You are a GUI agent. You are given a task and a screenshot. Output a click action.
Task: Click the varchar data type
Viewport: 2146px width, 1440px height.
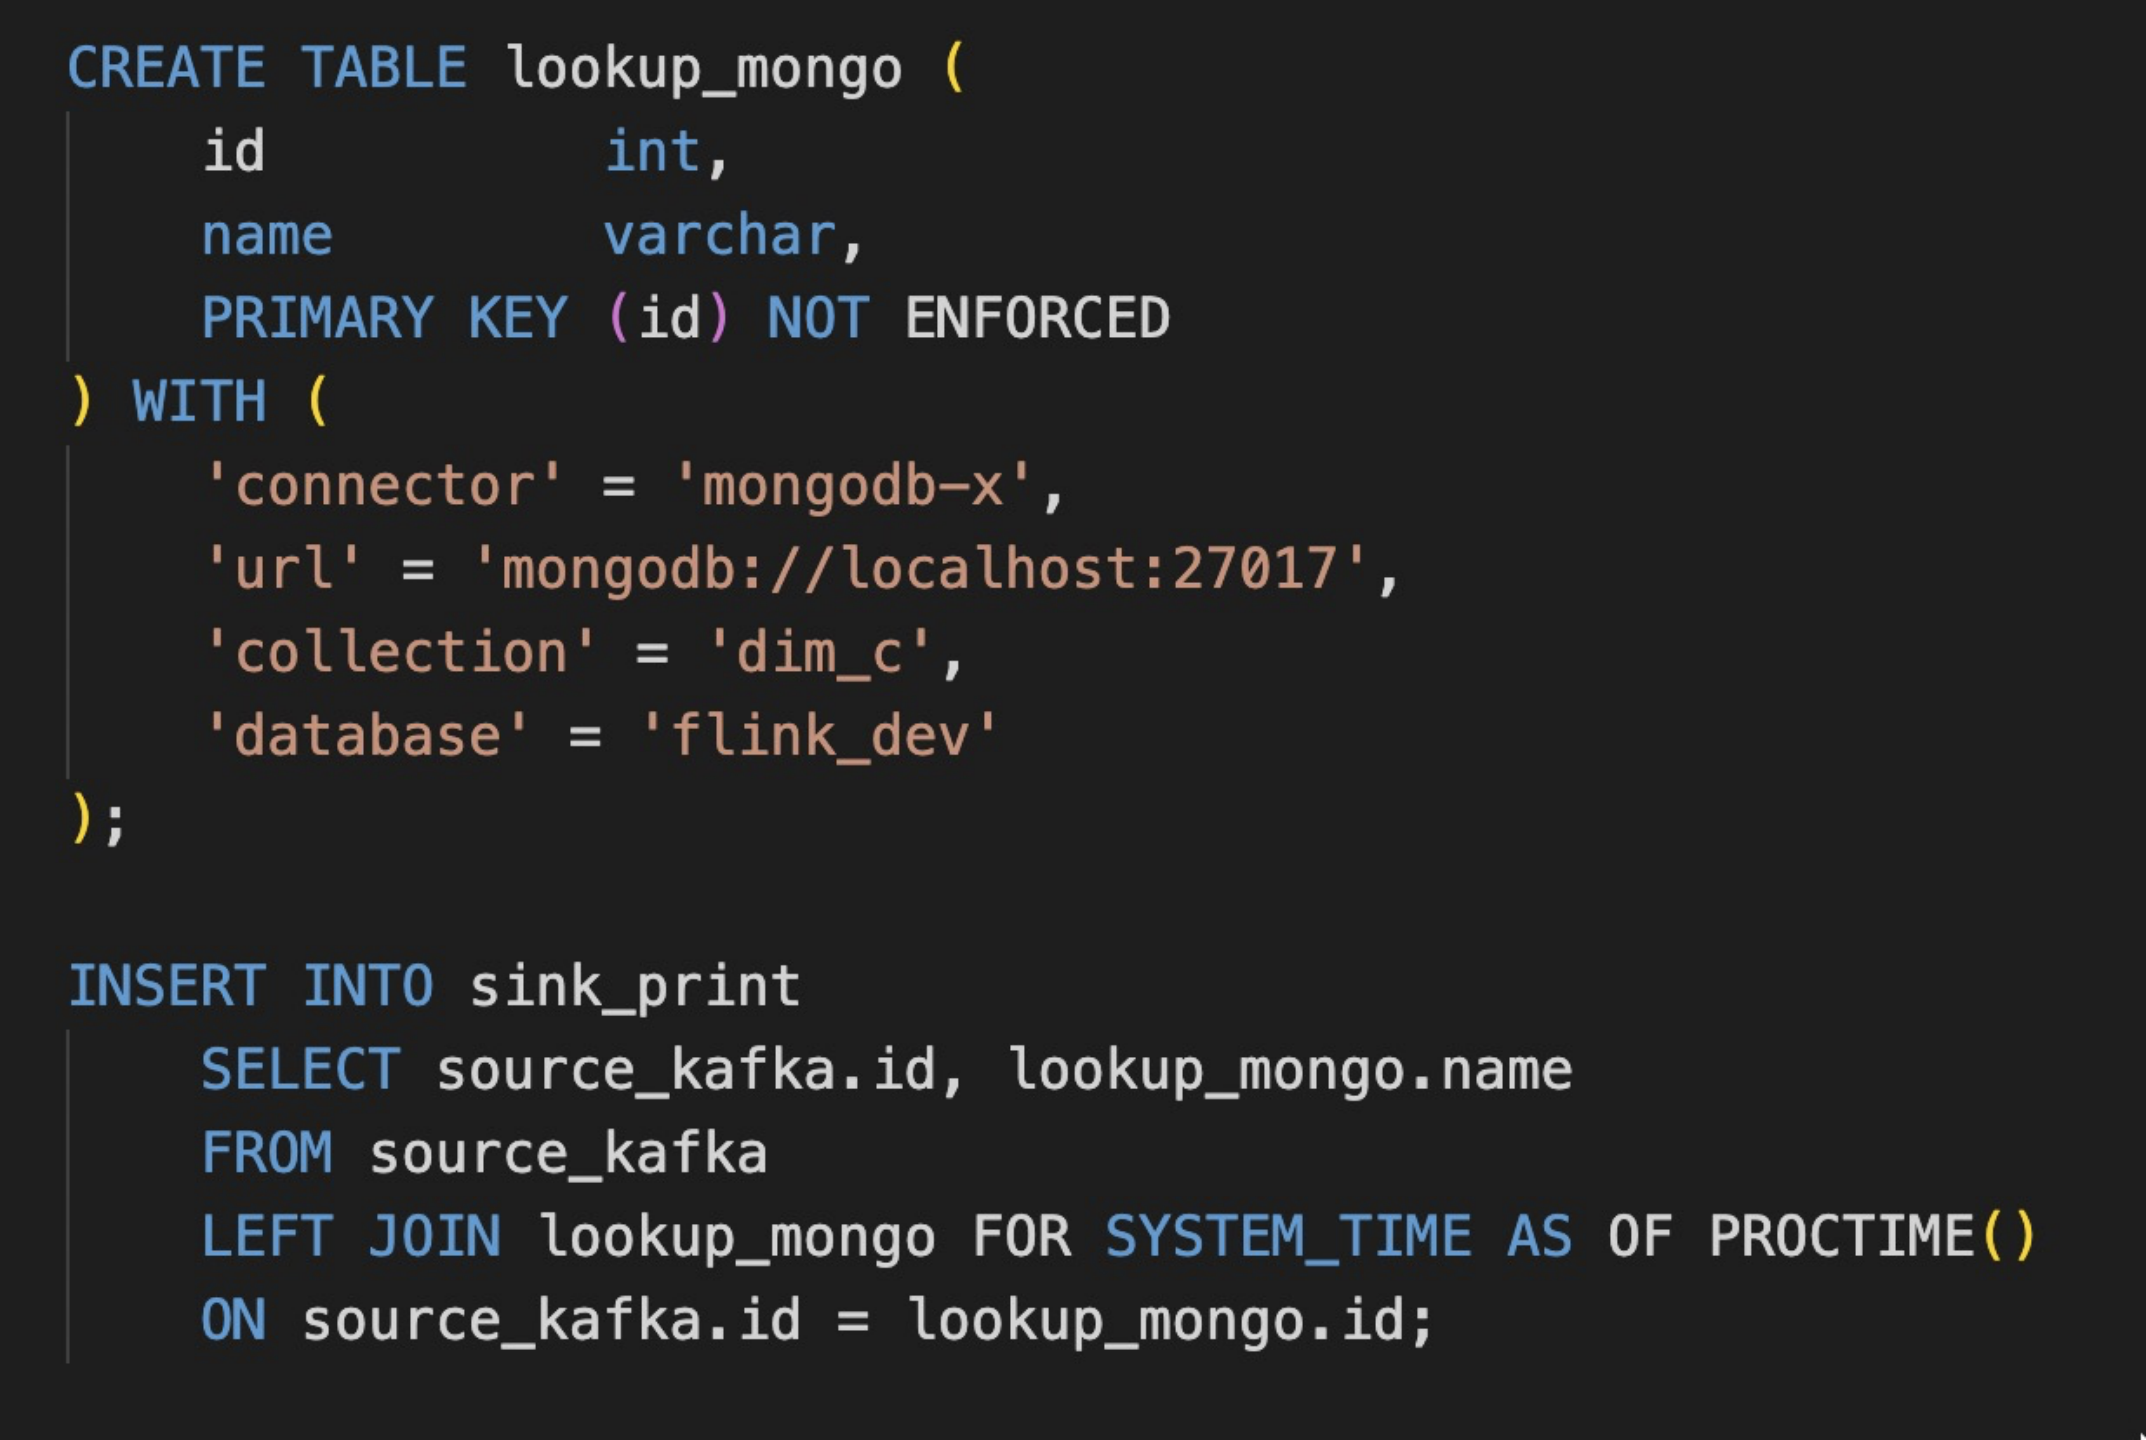pyautogui.click(x=720, y=236)
